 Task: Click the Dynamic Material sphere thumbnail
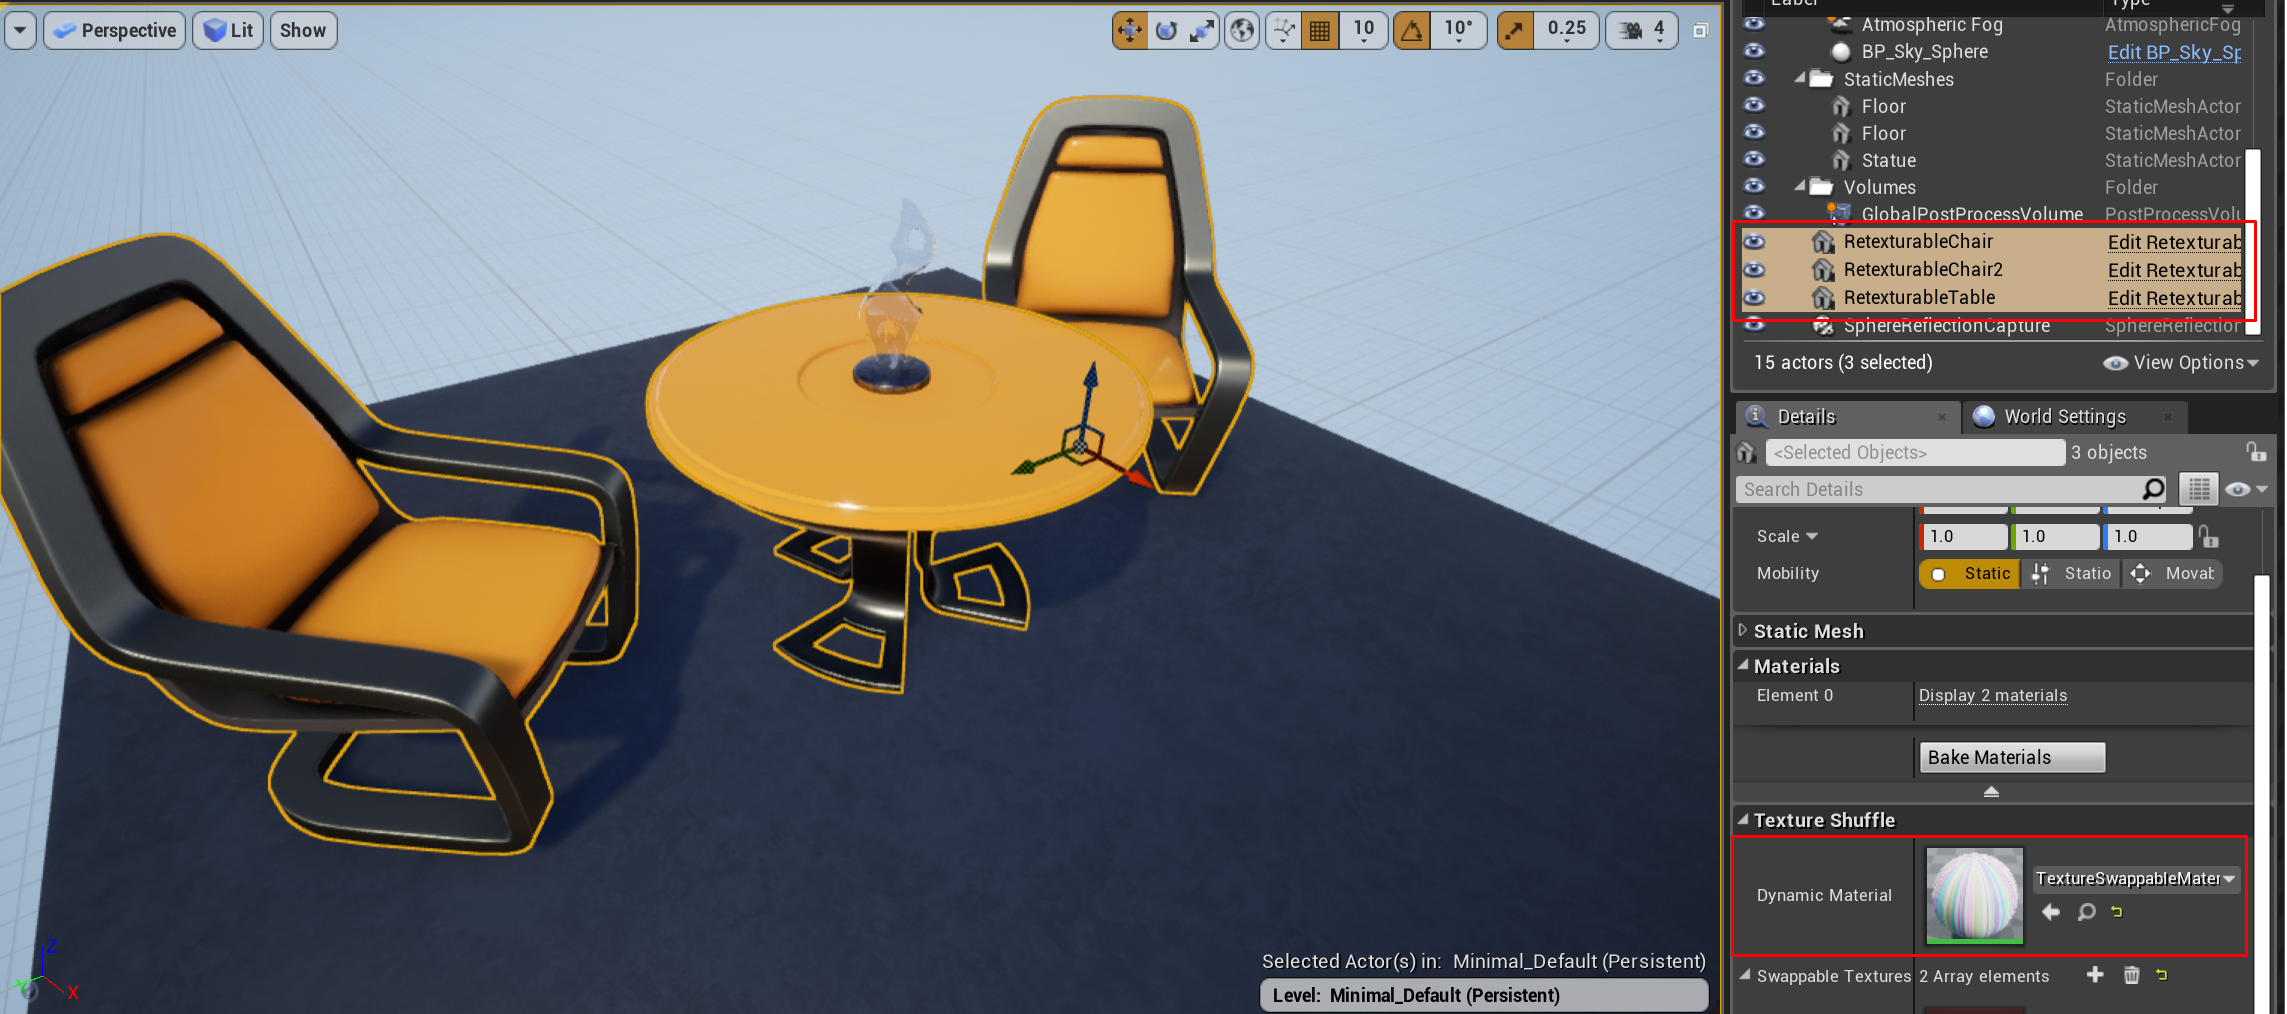point(1974,895)
